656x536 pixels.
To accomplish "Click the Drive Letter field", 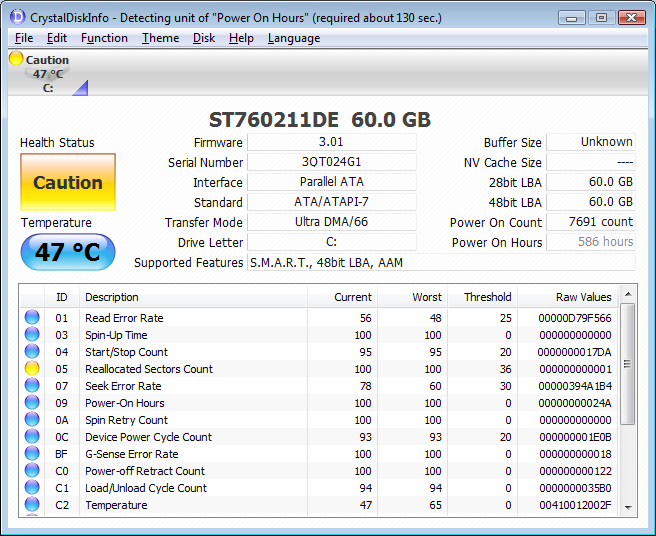I will click(x=331, y=242).
